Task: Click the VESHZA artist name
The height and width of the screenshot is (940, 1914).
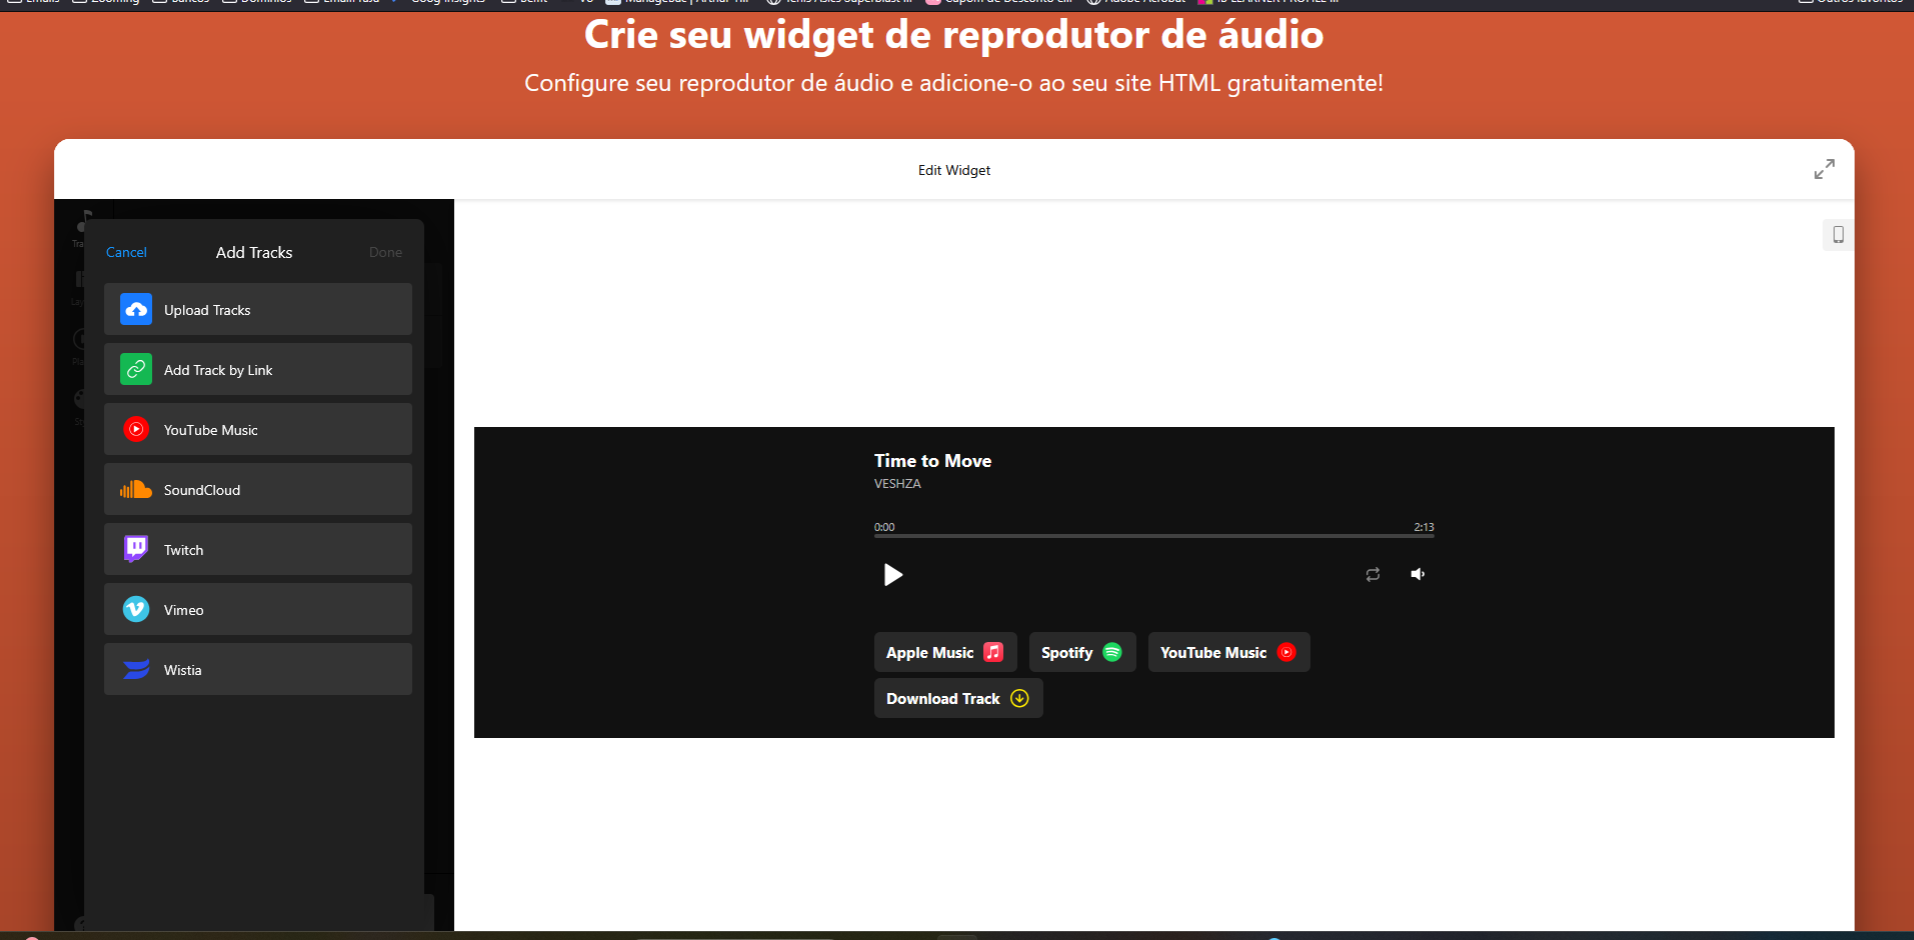Action: [897, 483]
